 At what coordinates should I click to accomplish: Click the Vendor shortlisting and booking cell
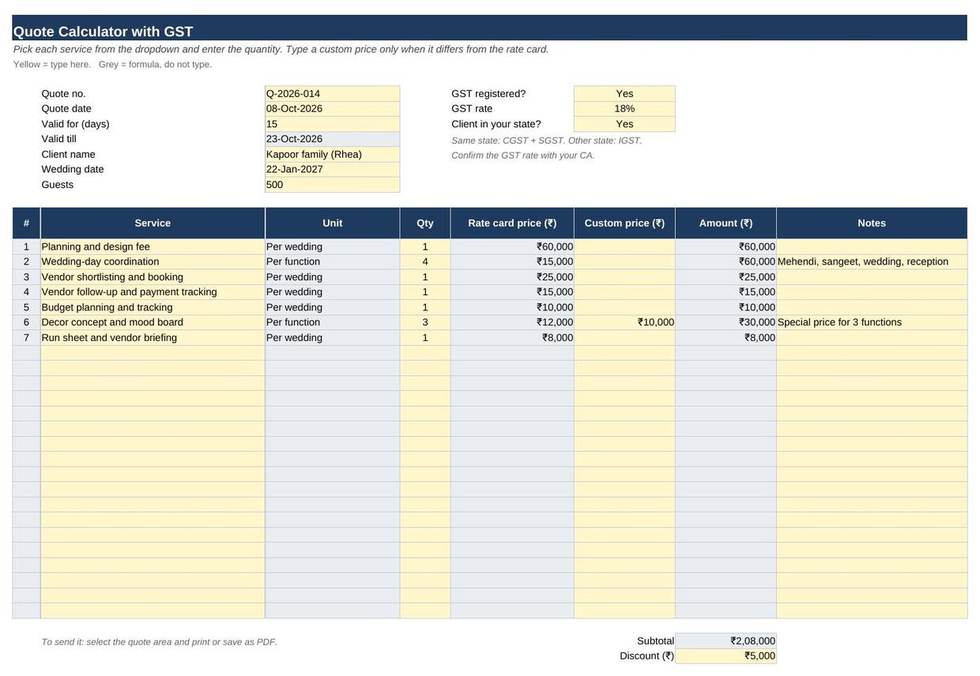[152, 277]
